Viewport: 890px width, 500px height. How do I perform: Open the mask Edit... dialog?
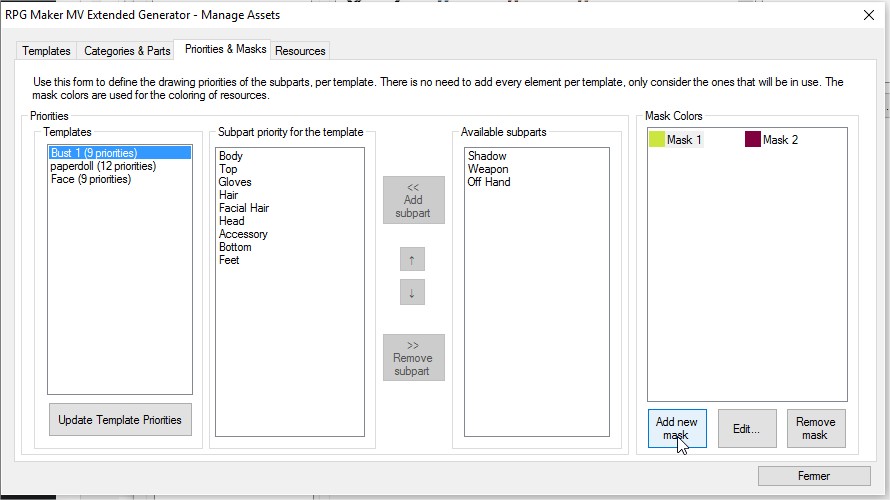coord(747,428)
